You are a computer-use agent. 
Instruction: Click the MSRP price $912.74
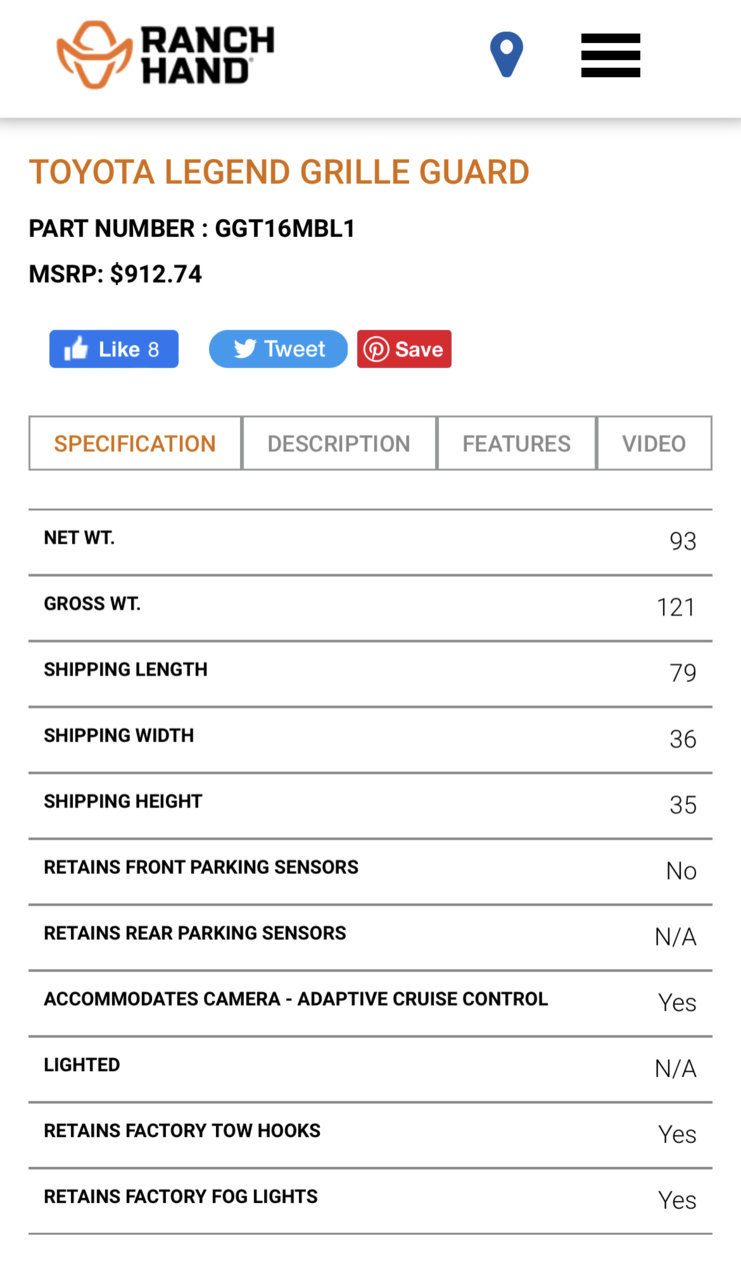[156, 274]
